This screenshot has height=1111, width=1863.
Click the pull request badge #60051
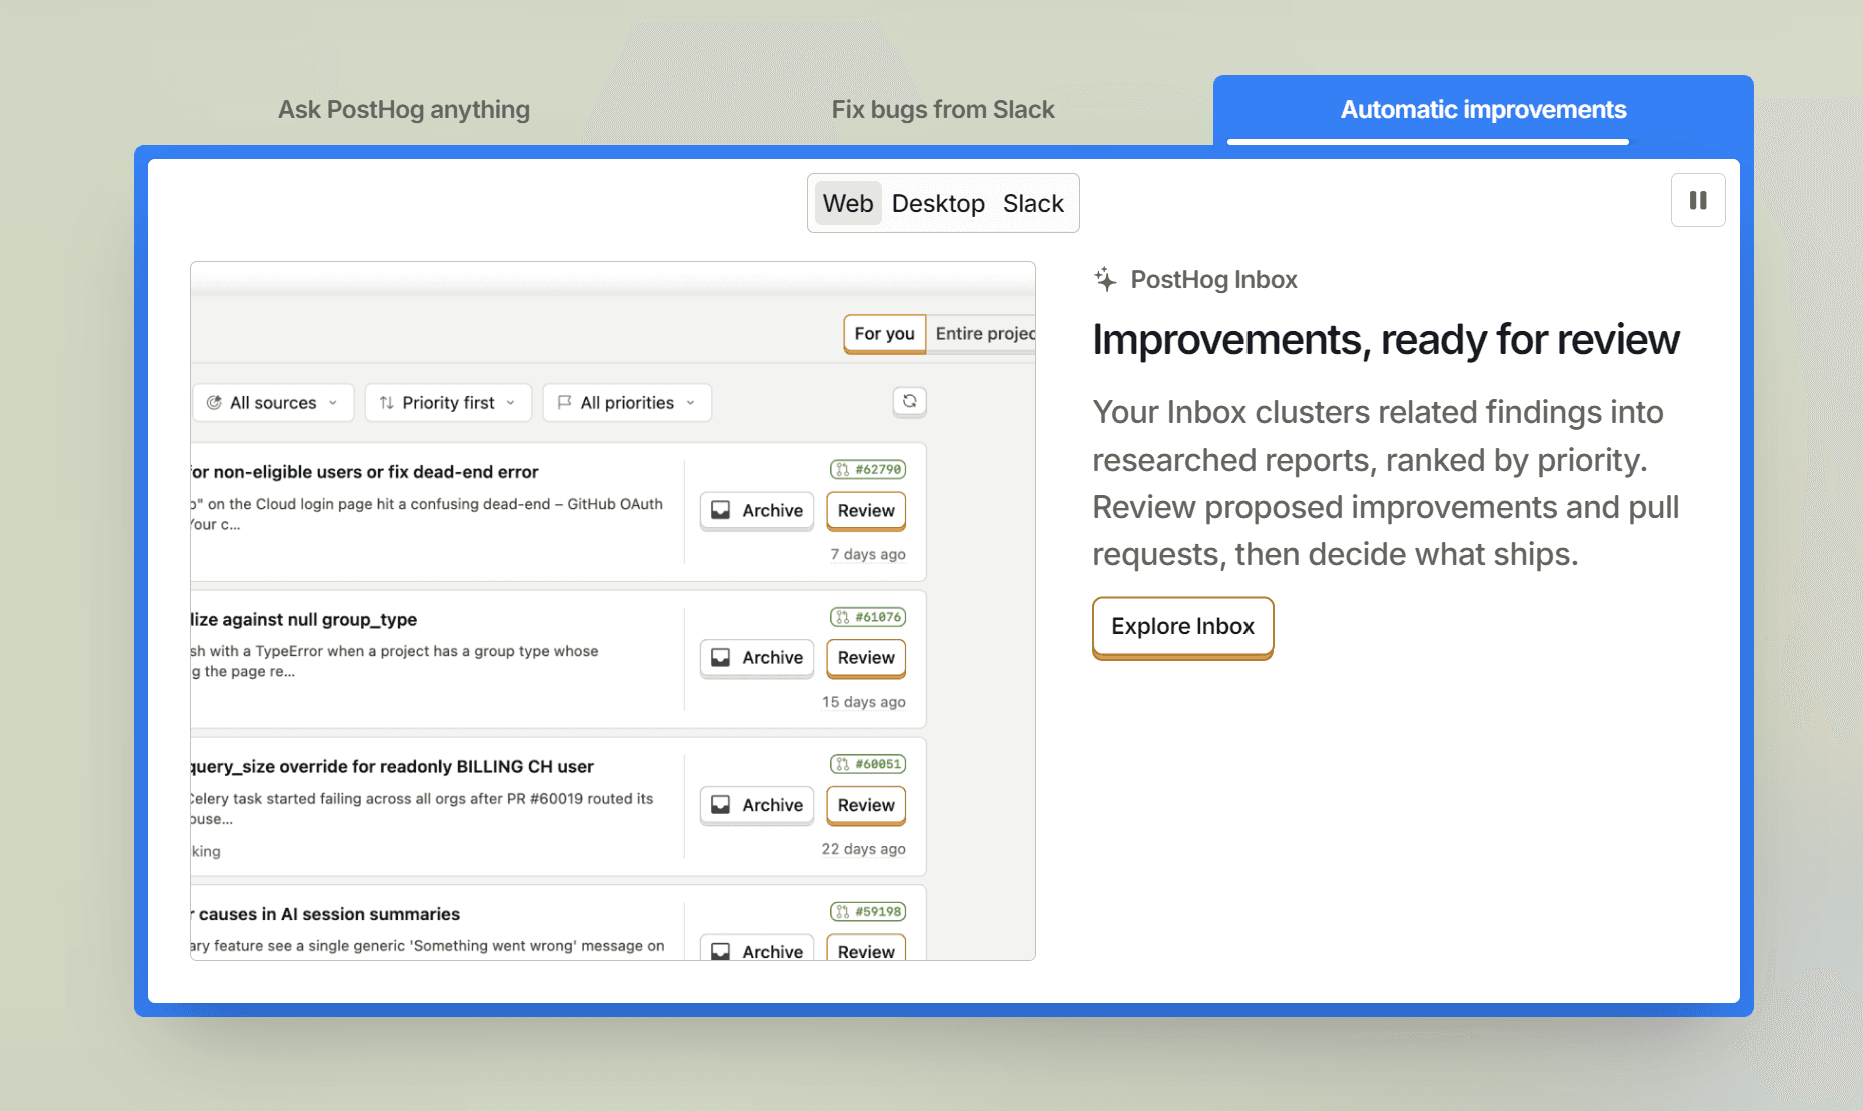click(868, 764)
